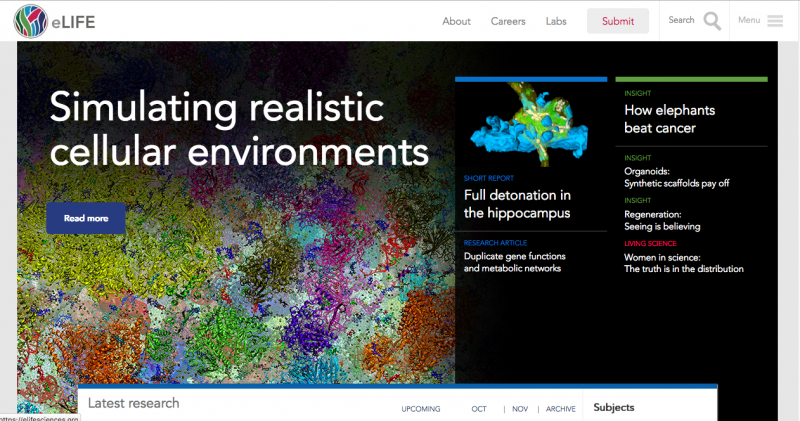800x421 pixels.
Task: Select the UPCOMING research filter
Action: tap(421, 408)
